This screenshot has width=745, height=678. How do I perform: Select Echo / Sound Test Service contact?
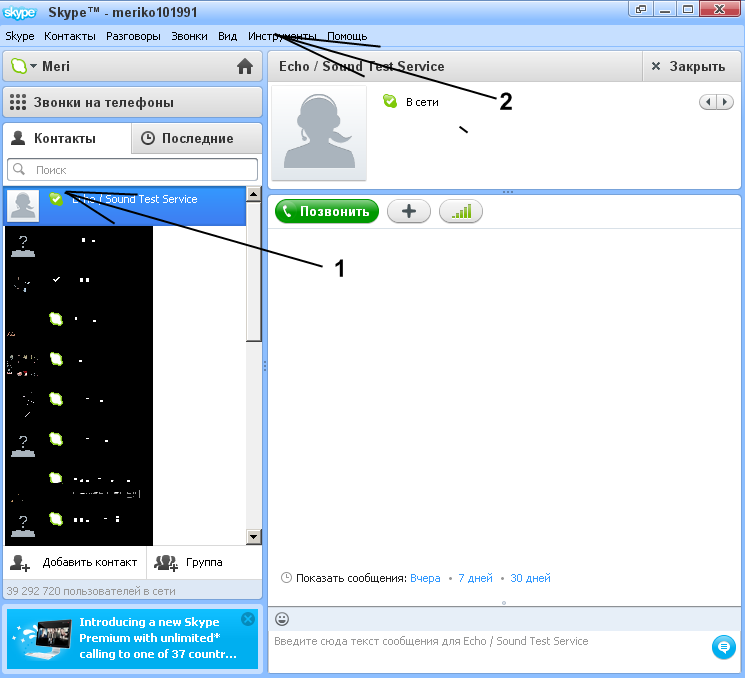(x=125, y=206)
